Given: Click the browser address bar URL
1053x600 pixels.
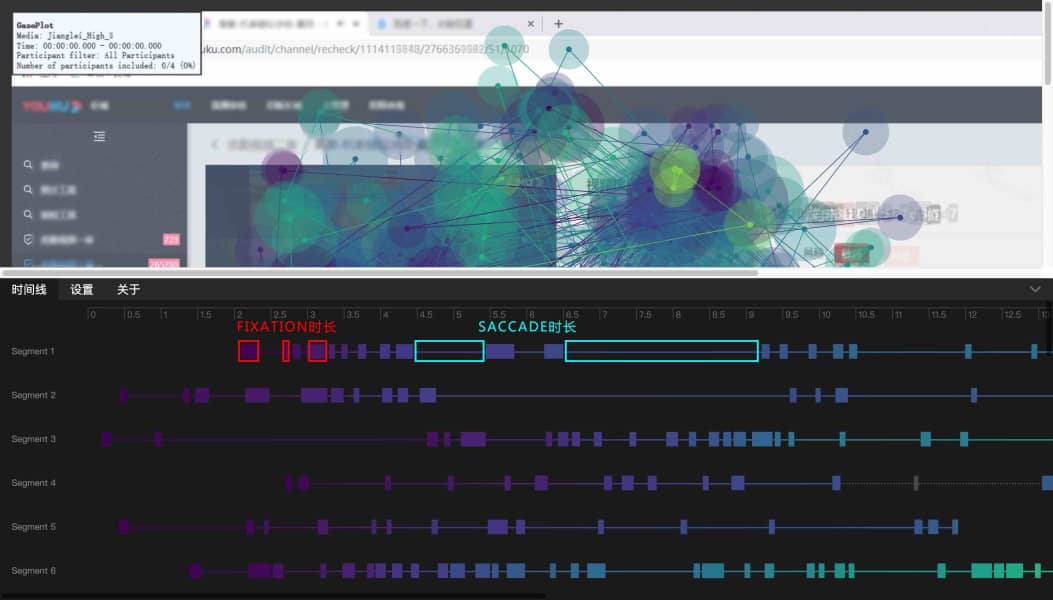Looking at the screenshot, I should [366, 49].
